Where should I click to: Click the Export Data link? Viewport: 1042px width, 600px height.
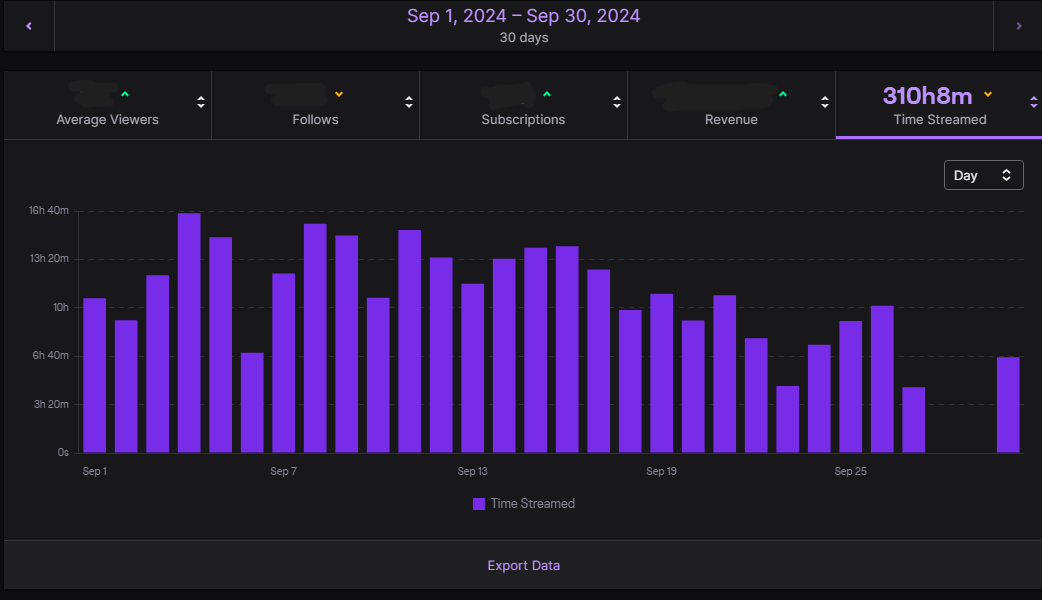(x=524, y=565)
